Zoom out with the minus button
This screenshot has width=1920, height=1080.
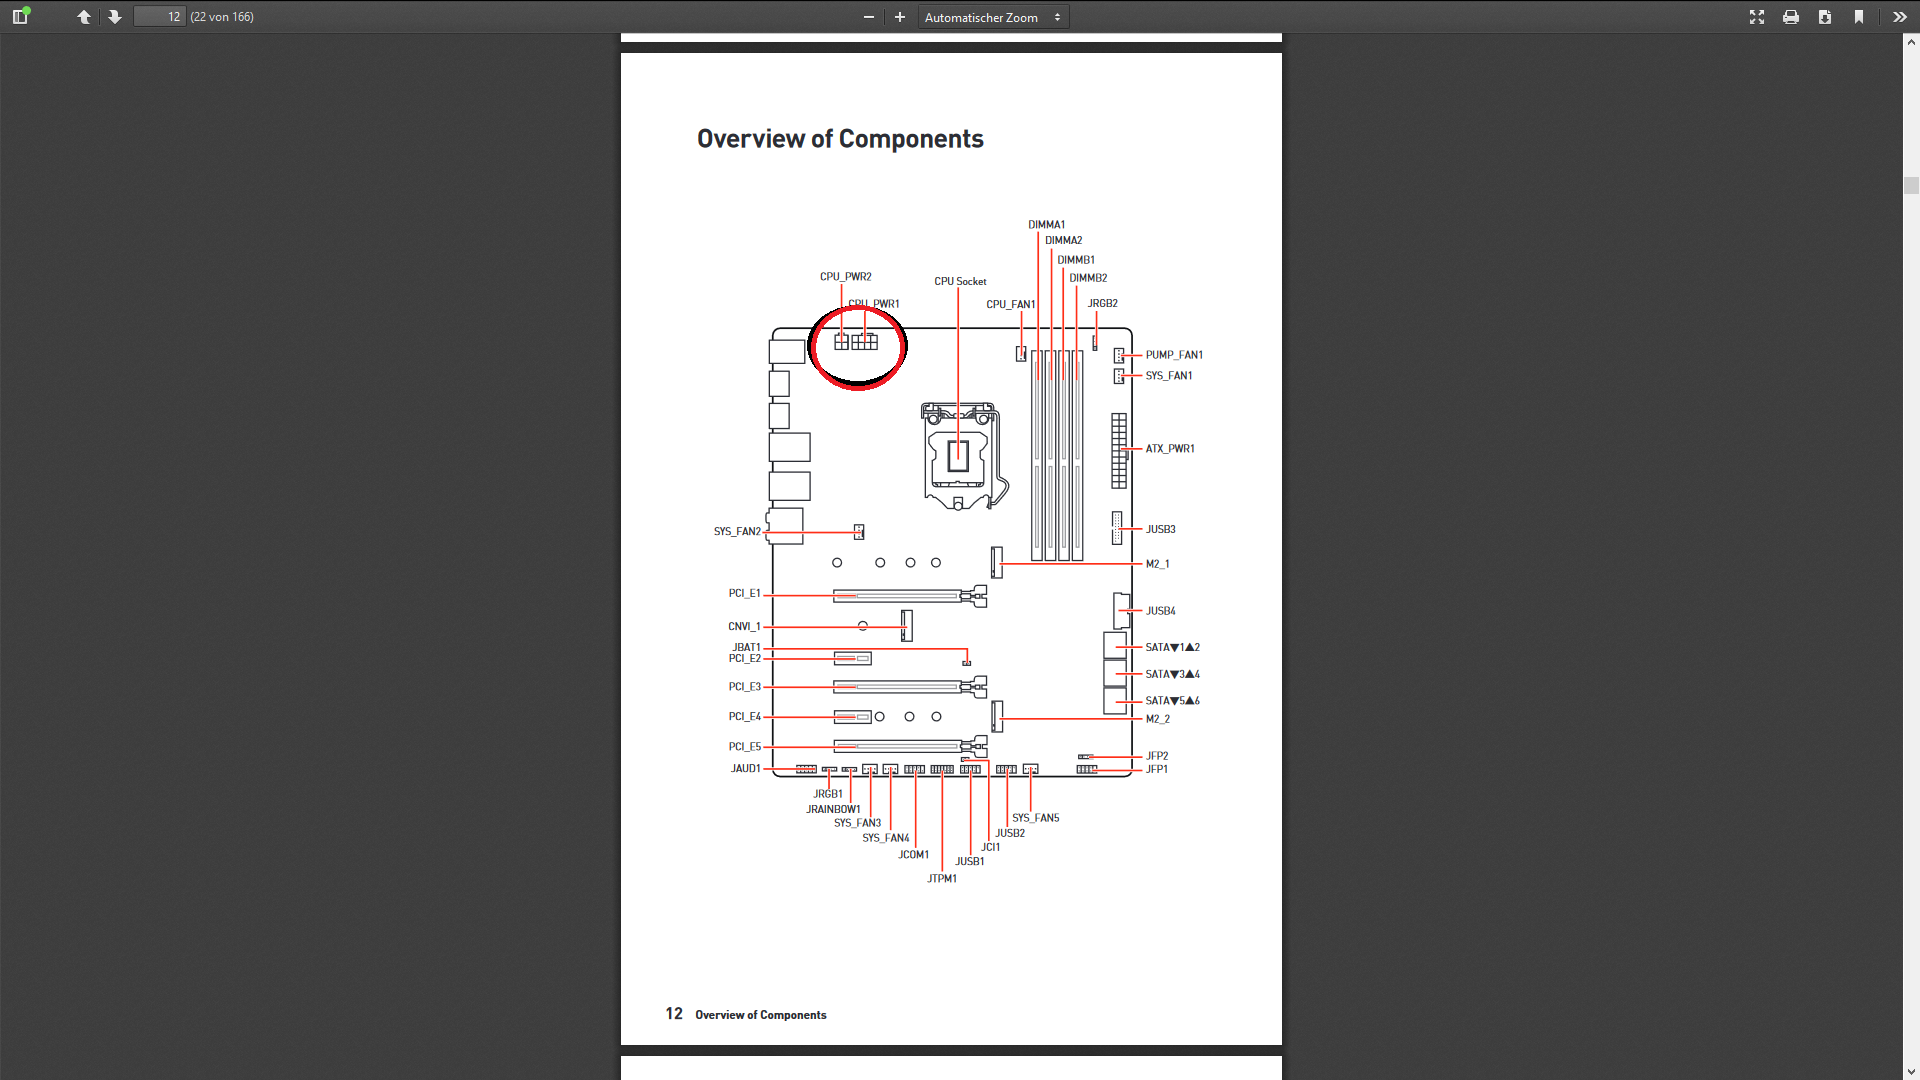[868, 17]
